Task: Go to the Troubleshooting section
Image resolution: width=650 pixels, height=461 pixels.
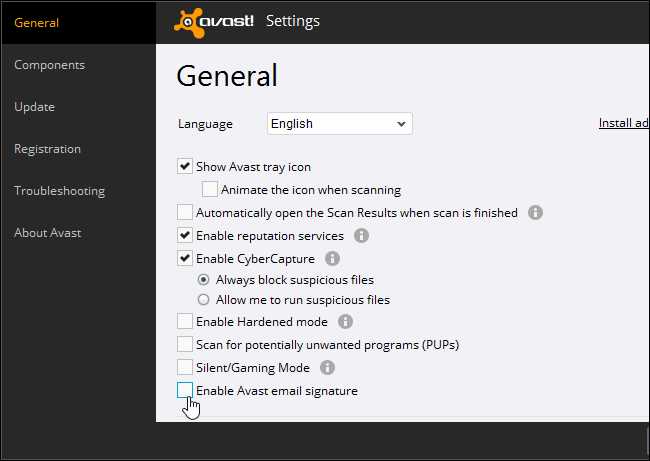Action: (59, 191)
